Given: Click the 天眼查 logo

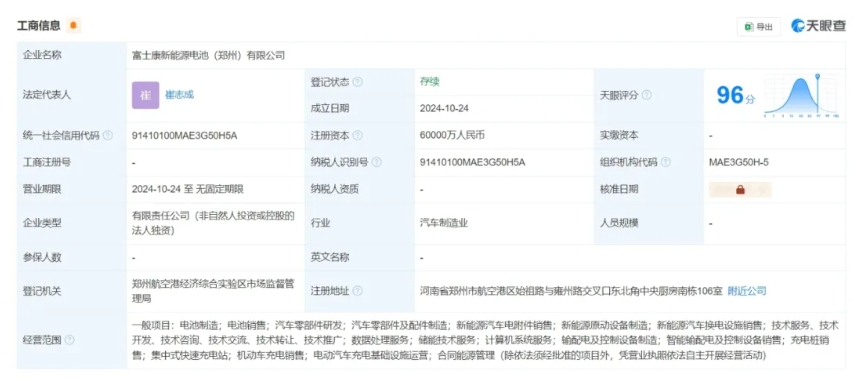Looking at the screenshot, I should 818,25.
